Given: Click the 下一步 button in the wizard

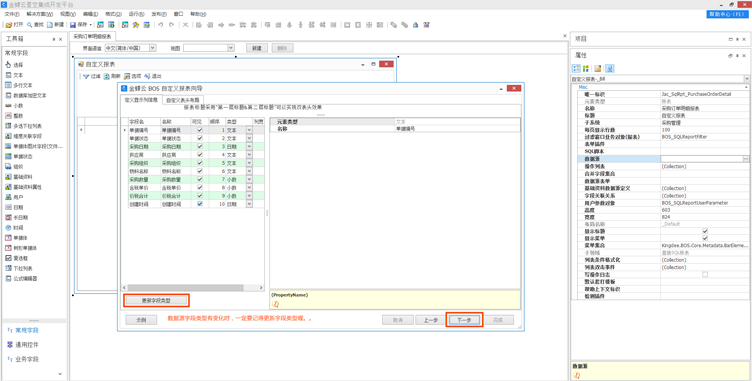Looking at the screenshot, I should (x=464, y=320).
